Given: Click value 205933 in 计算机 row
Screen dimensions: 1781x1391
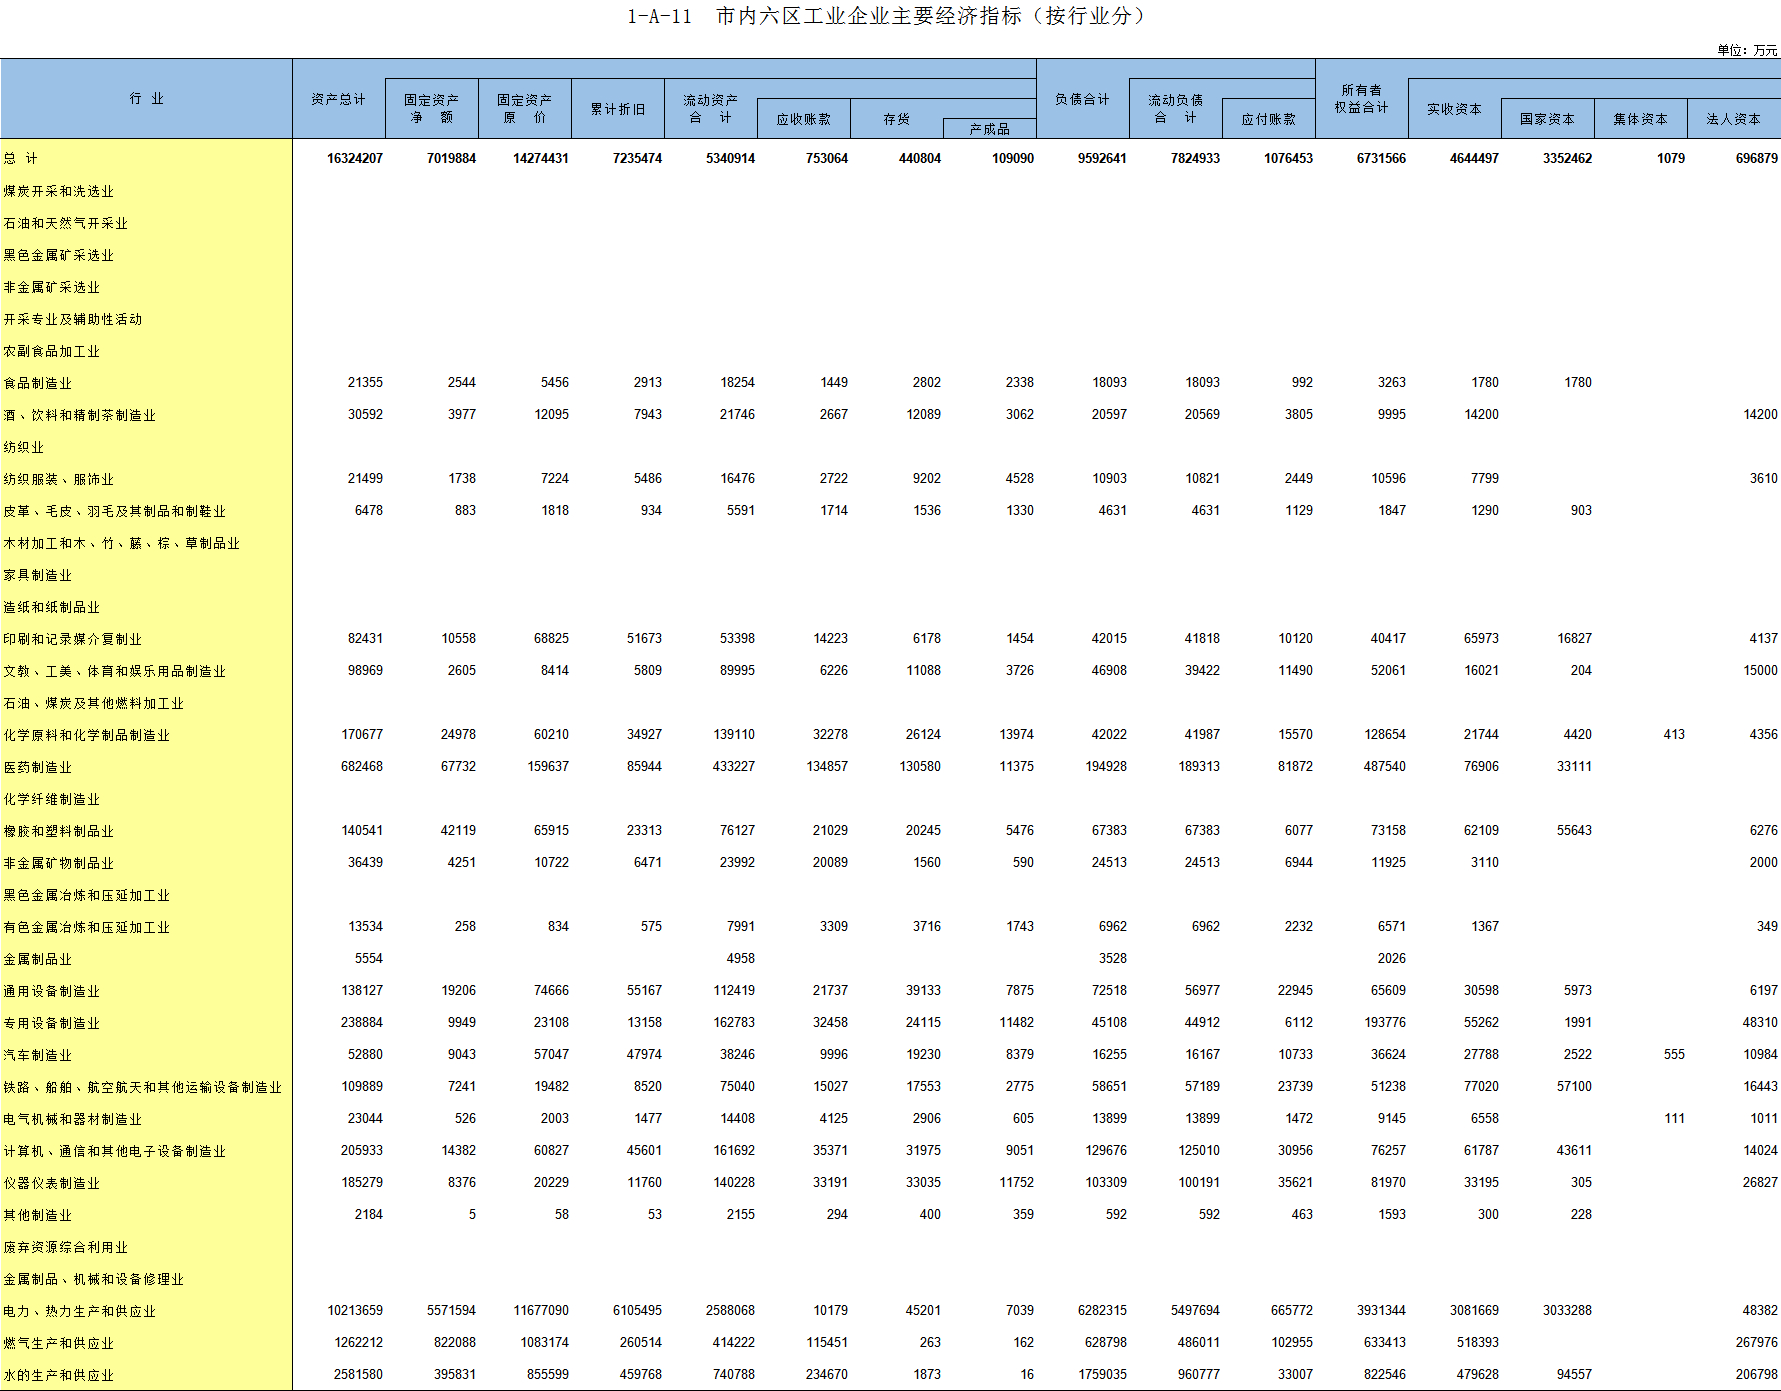Looking at the screenshot, I should tap(362, 1150).
